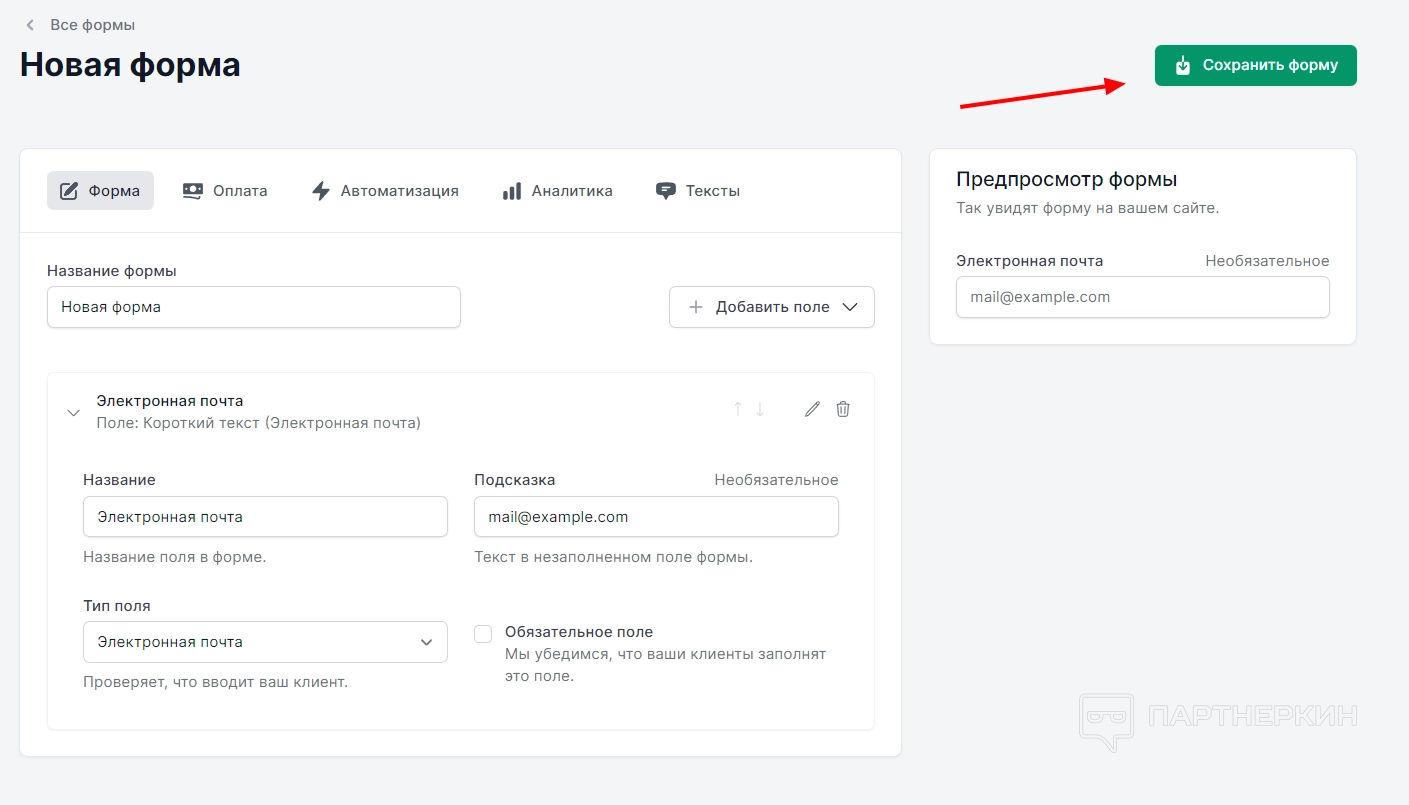Move the field up with the up arrow

pos(738,409)
